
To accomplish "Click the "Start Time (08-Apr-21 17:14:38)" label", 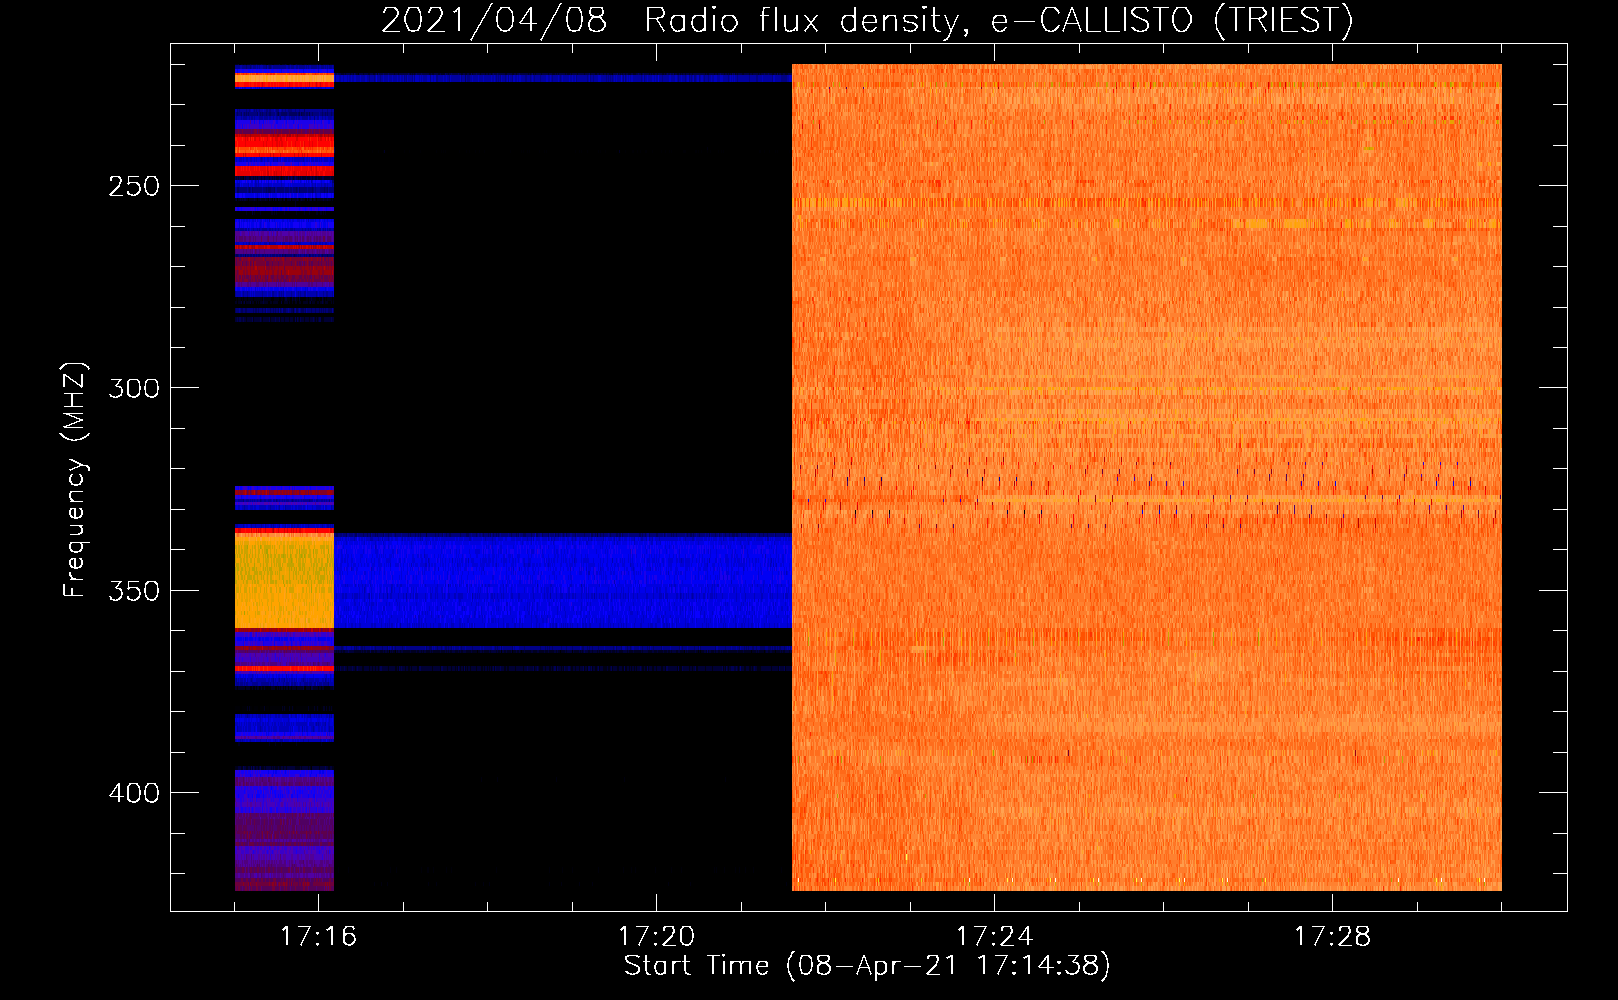I will pos(867,966).
